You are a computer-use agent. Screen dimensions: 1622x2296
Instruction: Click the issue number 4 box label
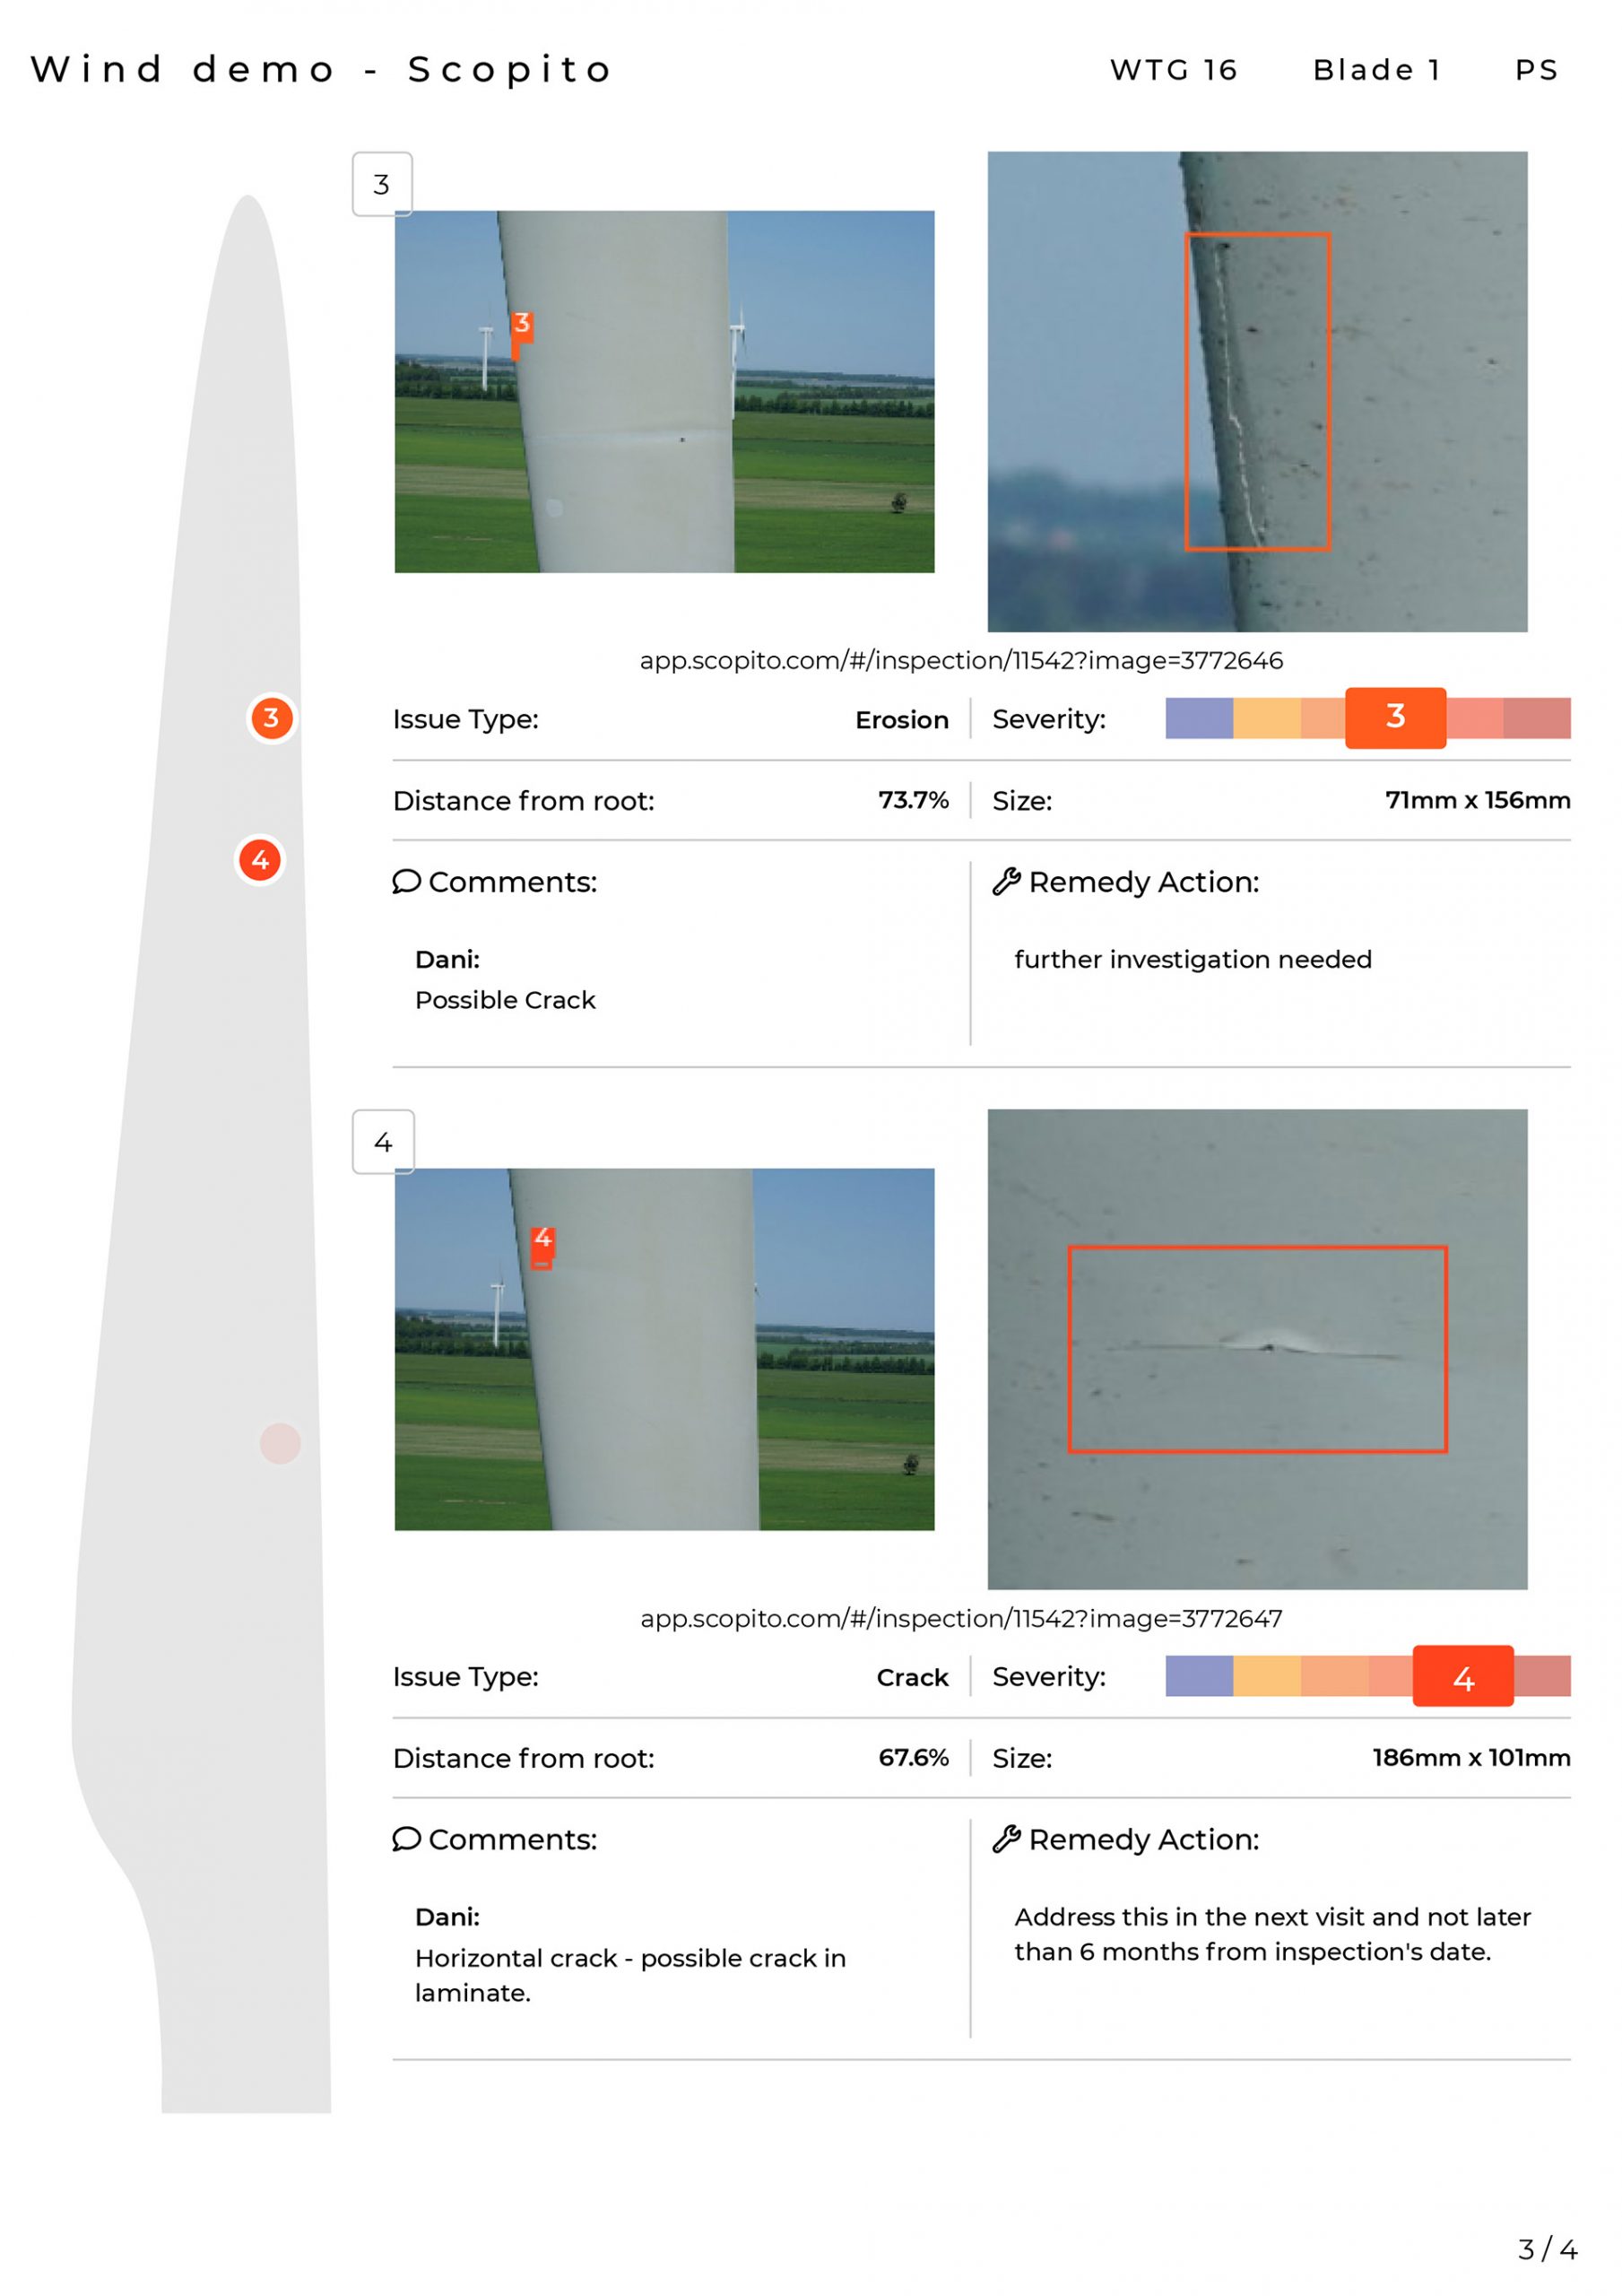383,1142
